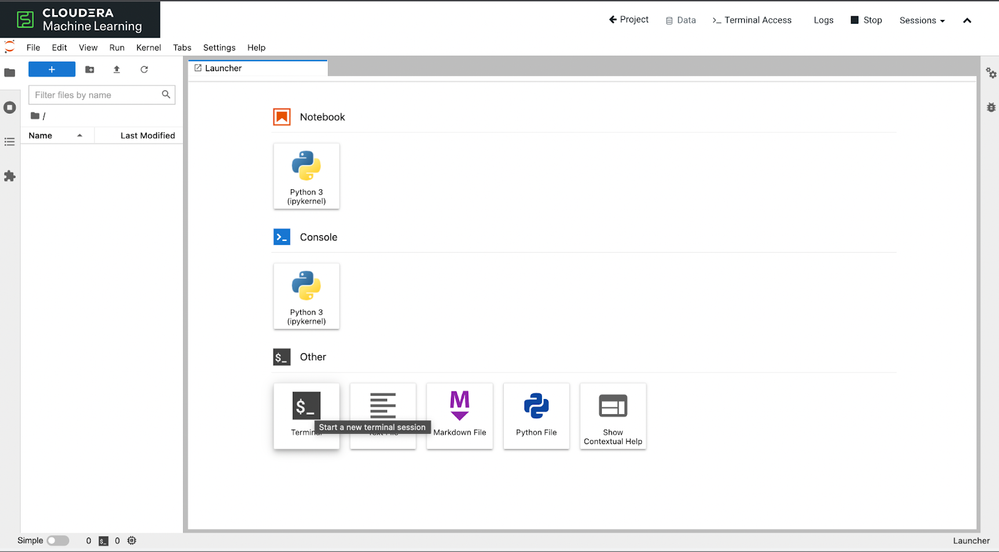
Task: Open the Settings menu
Action: pos(219,48)
